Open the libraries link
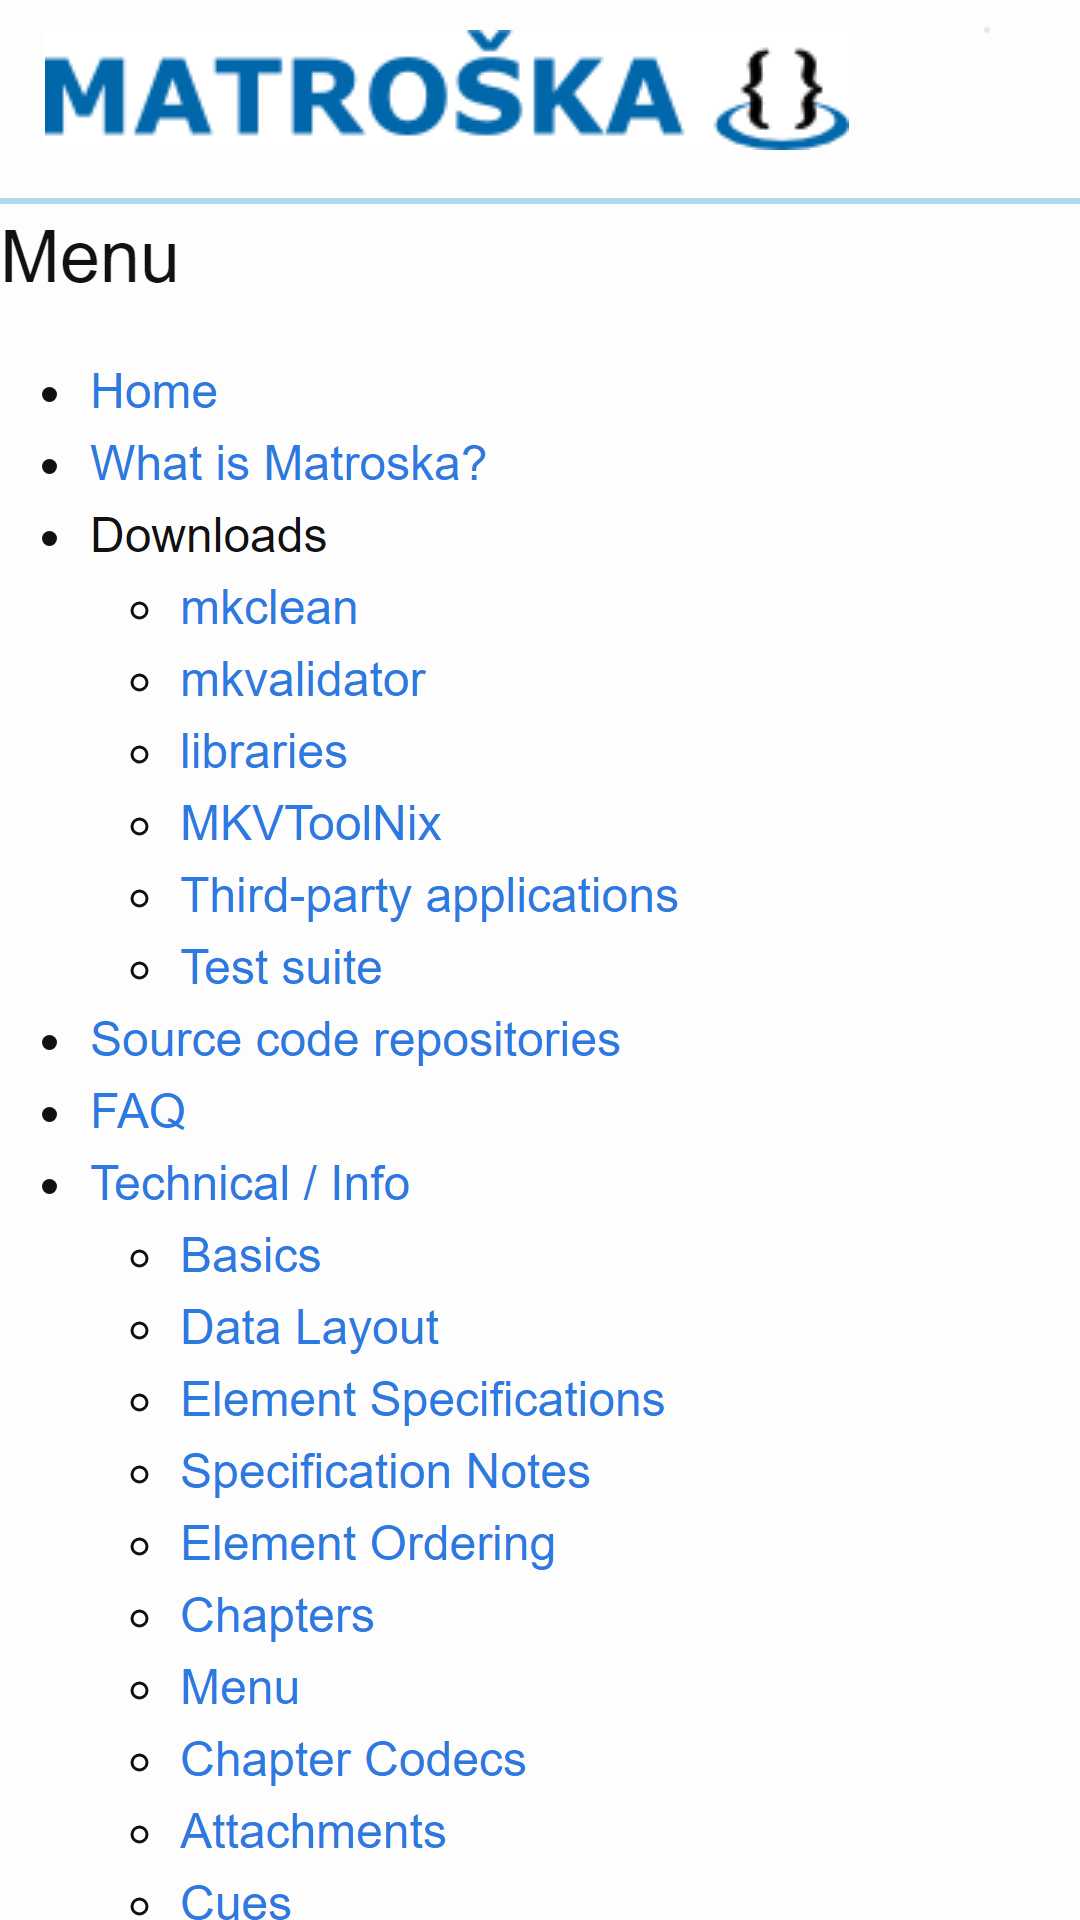Image resolution: width=1080 pixels, height=1920 pixels. 264,752
